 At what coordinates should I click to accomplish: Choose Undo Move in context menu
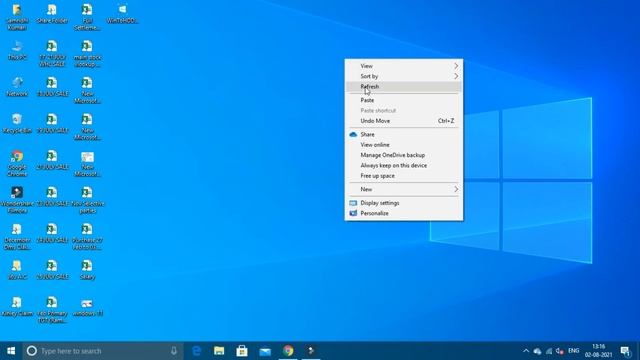tap(404, 121)
